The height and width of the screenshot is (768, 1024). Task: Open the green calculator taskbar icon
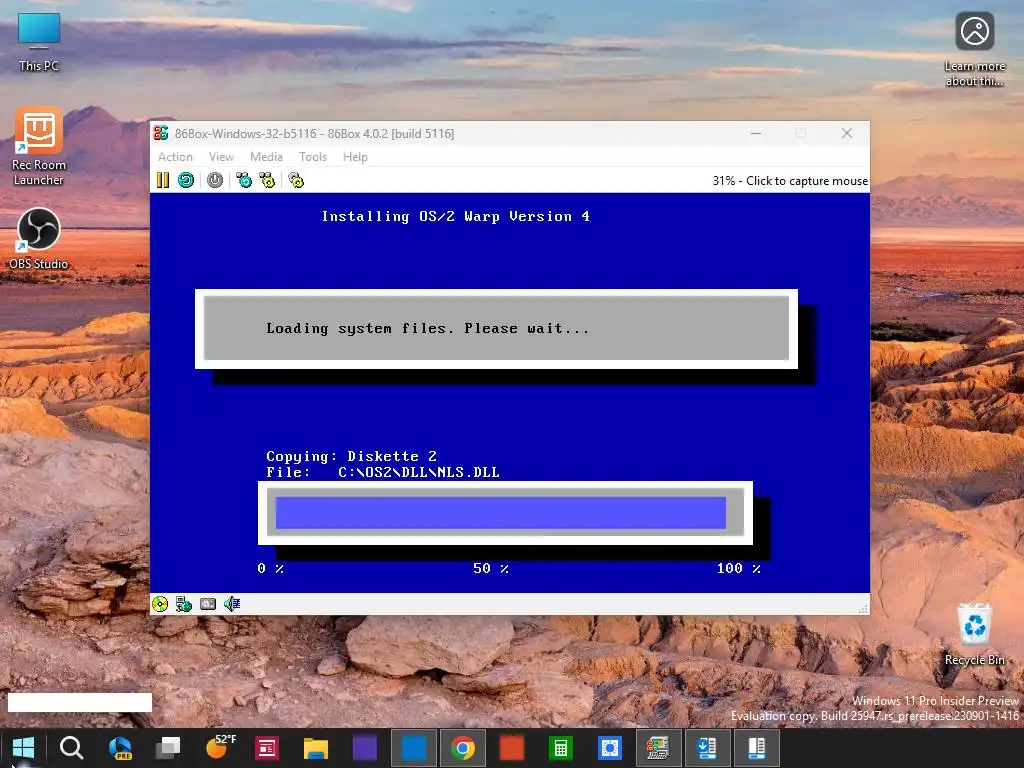561,748
